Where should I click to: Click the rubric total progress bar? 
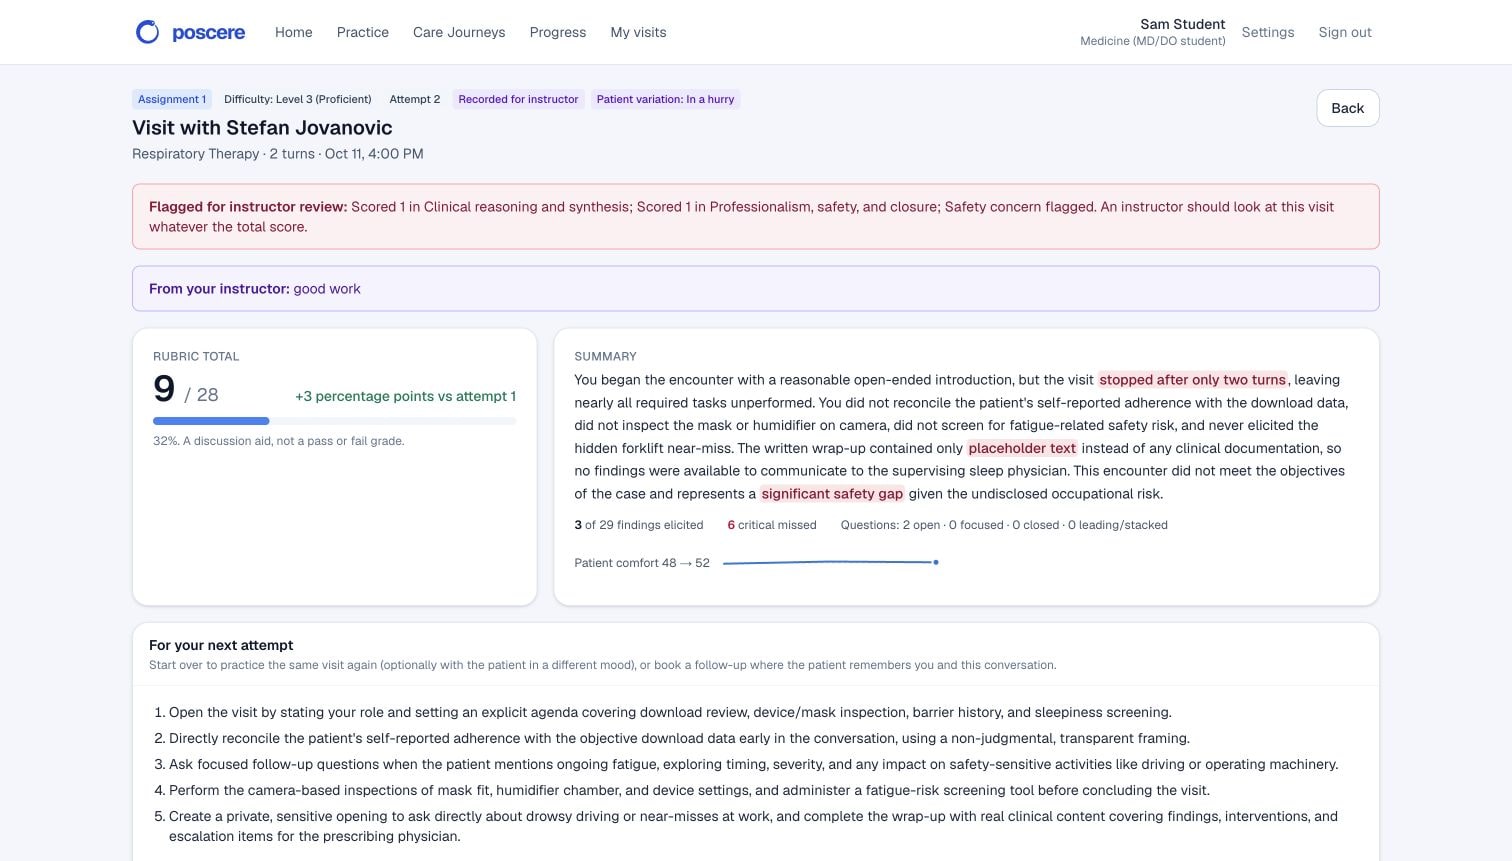[x=335, y=421]
